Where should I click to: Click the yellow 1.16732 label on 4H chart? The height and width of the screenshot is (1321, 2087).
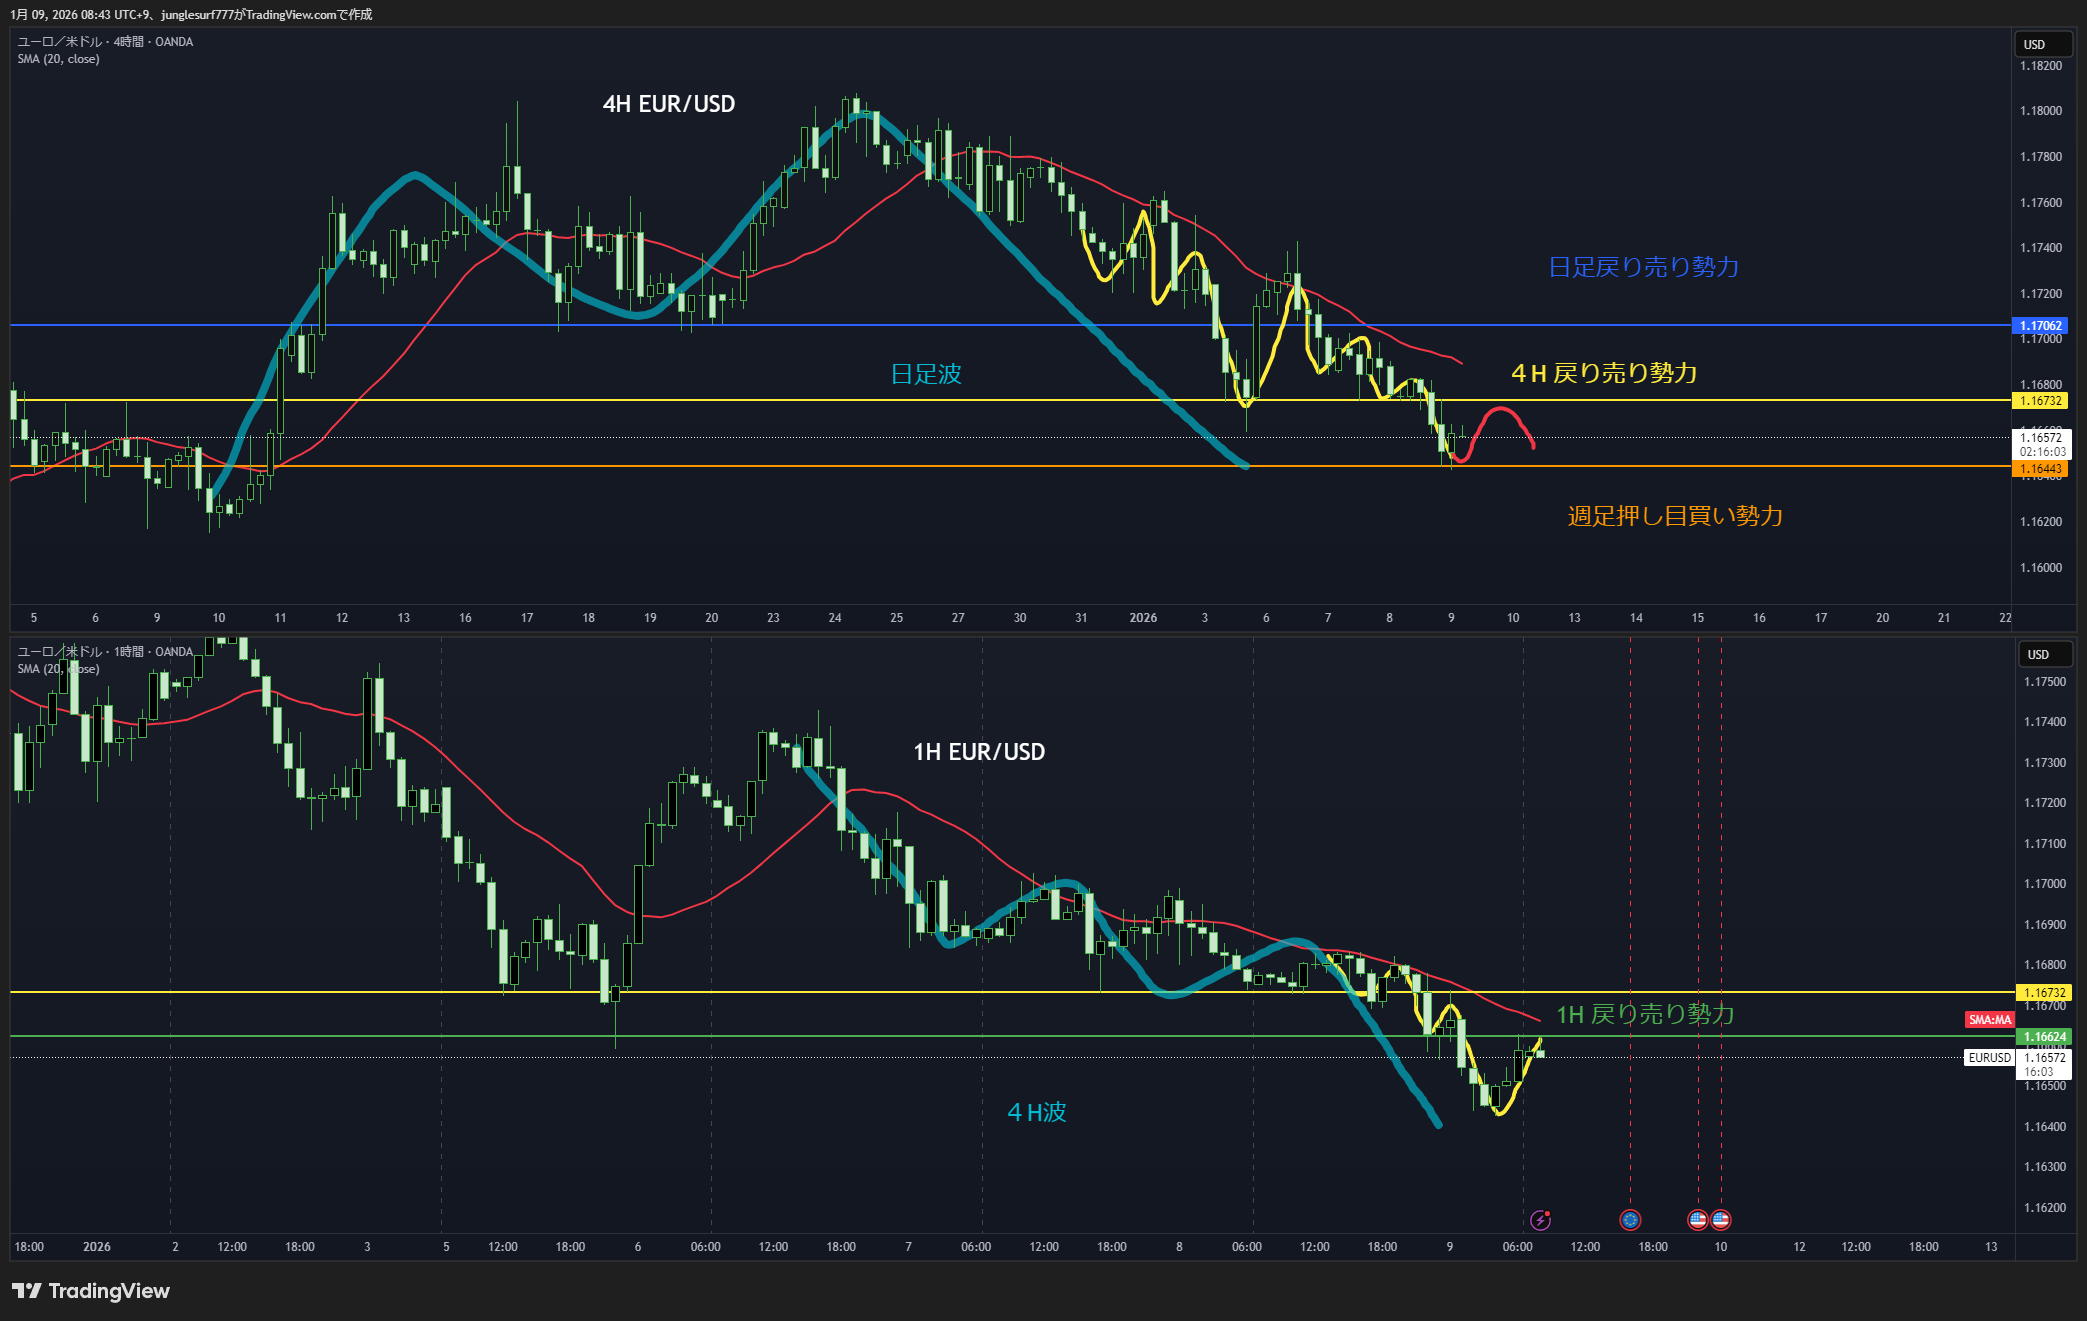tap(2040, 401)
